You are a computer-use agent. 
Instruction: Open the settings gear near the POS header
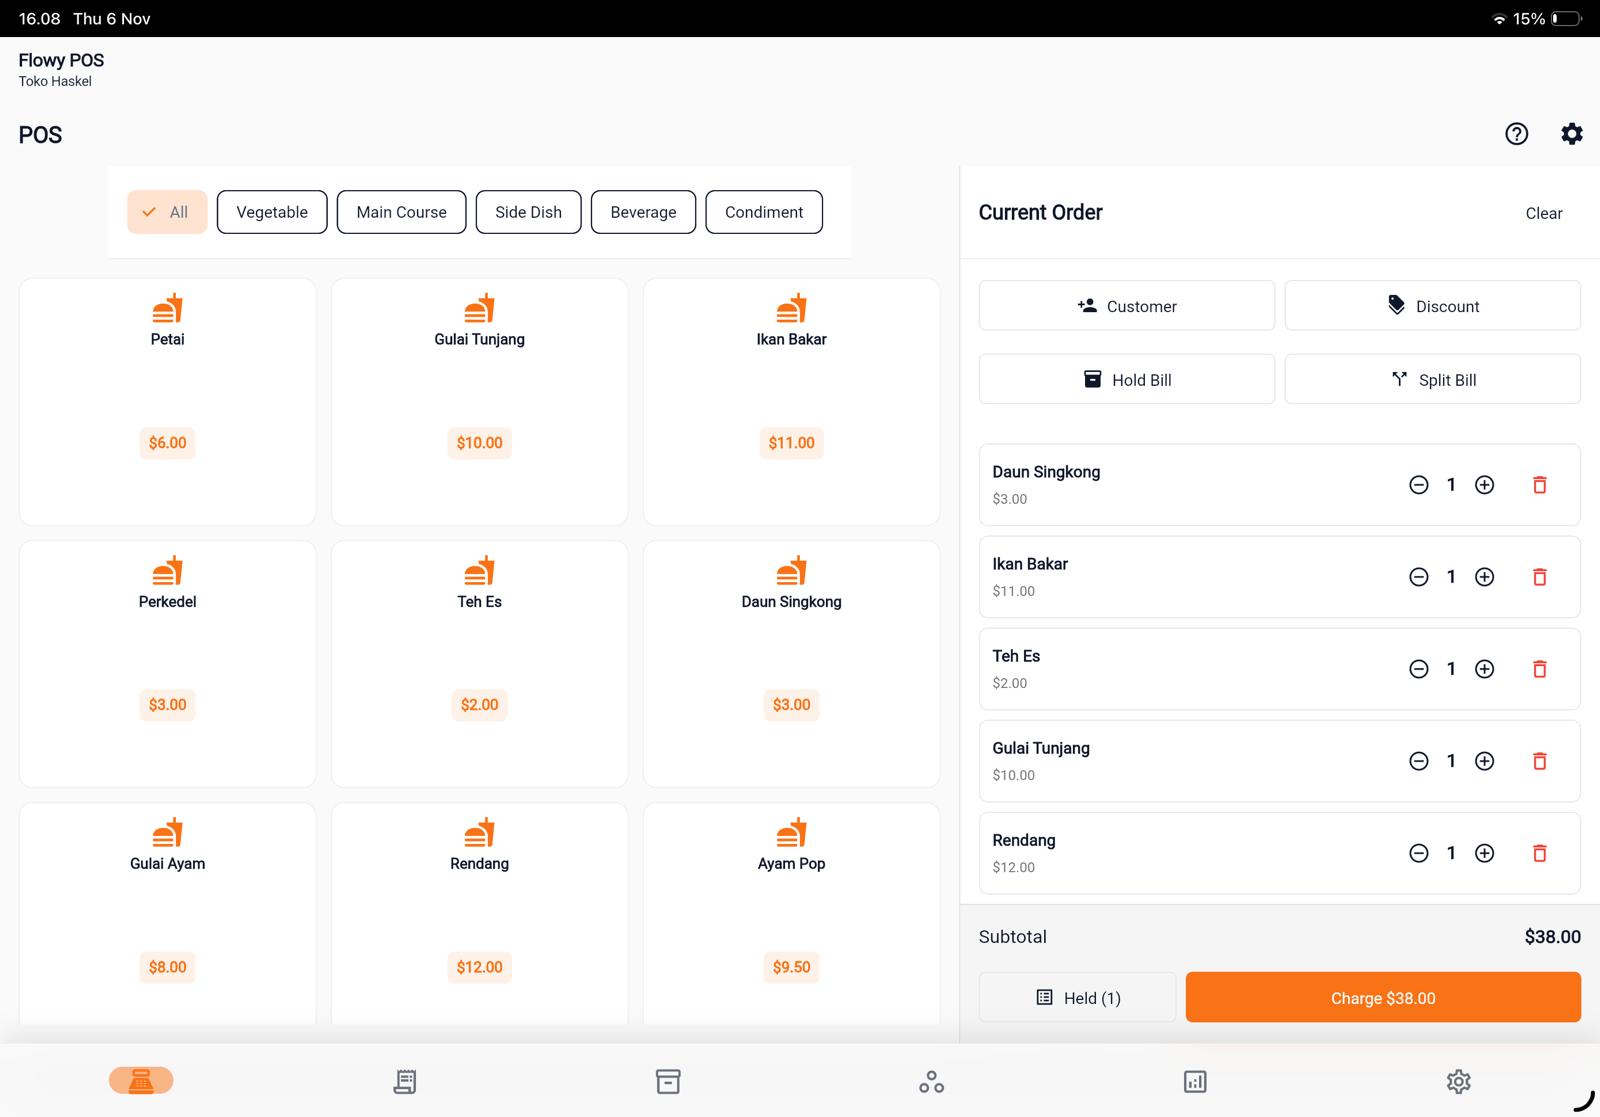click(x=1571, y=133)
